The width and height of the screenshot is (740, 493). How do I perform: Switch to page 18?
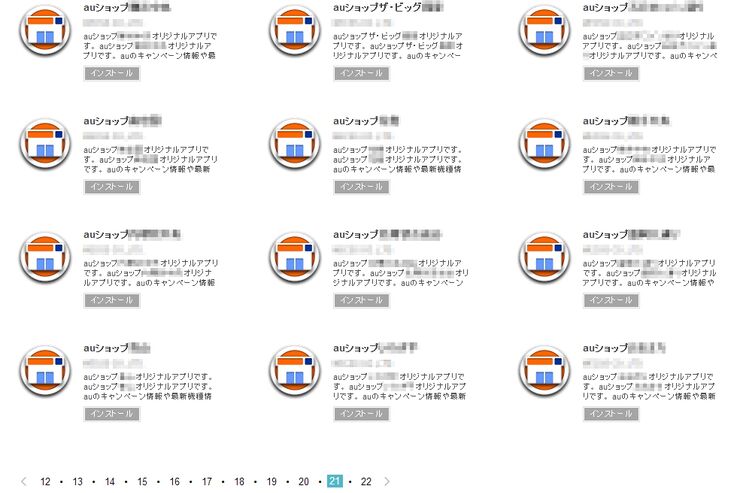(x=239, y=482)
